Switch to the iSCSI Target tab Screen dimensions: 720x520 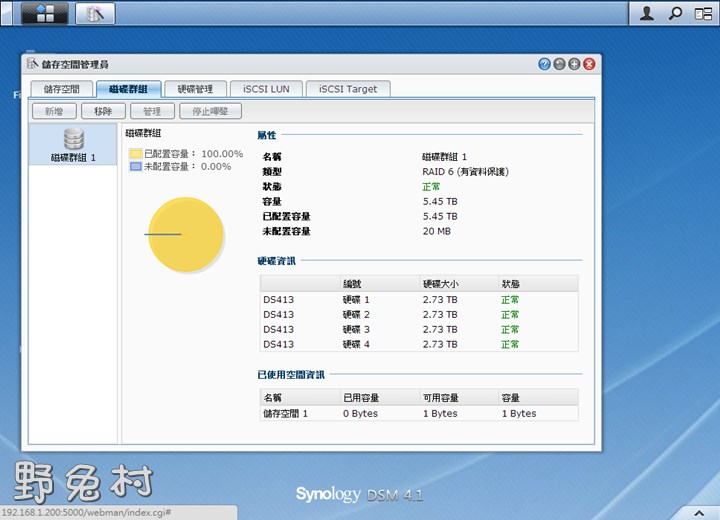[x=348, y=89]
